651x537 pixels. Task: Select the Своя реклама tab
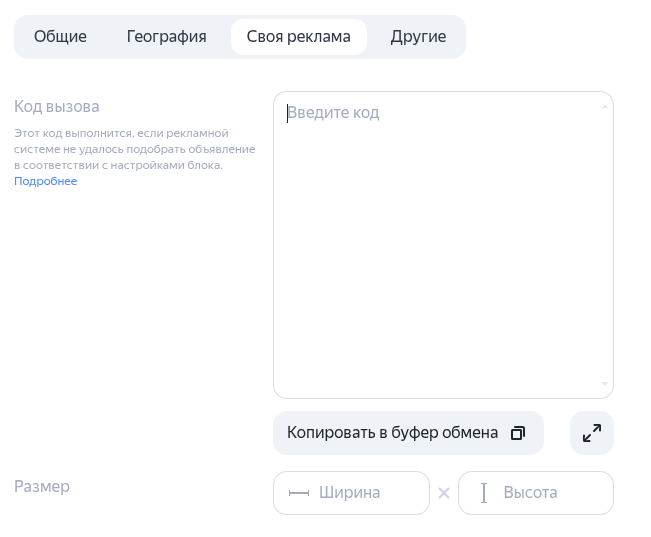[x=298, y=37]
